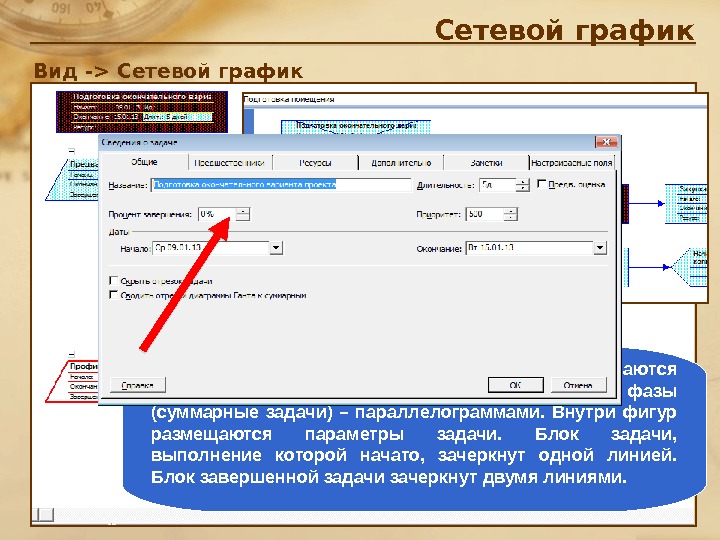Collapse the Профи... summary task using minus sign
720x540 pixels.
[72, 354]
